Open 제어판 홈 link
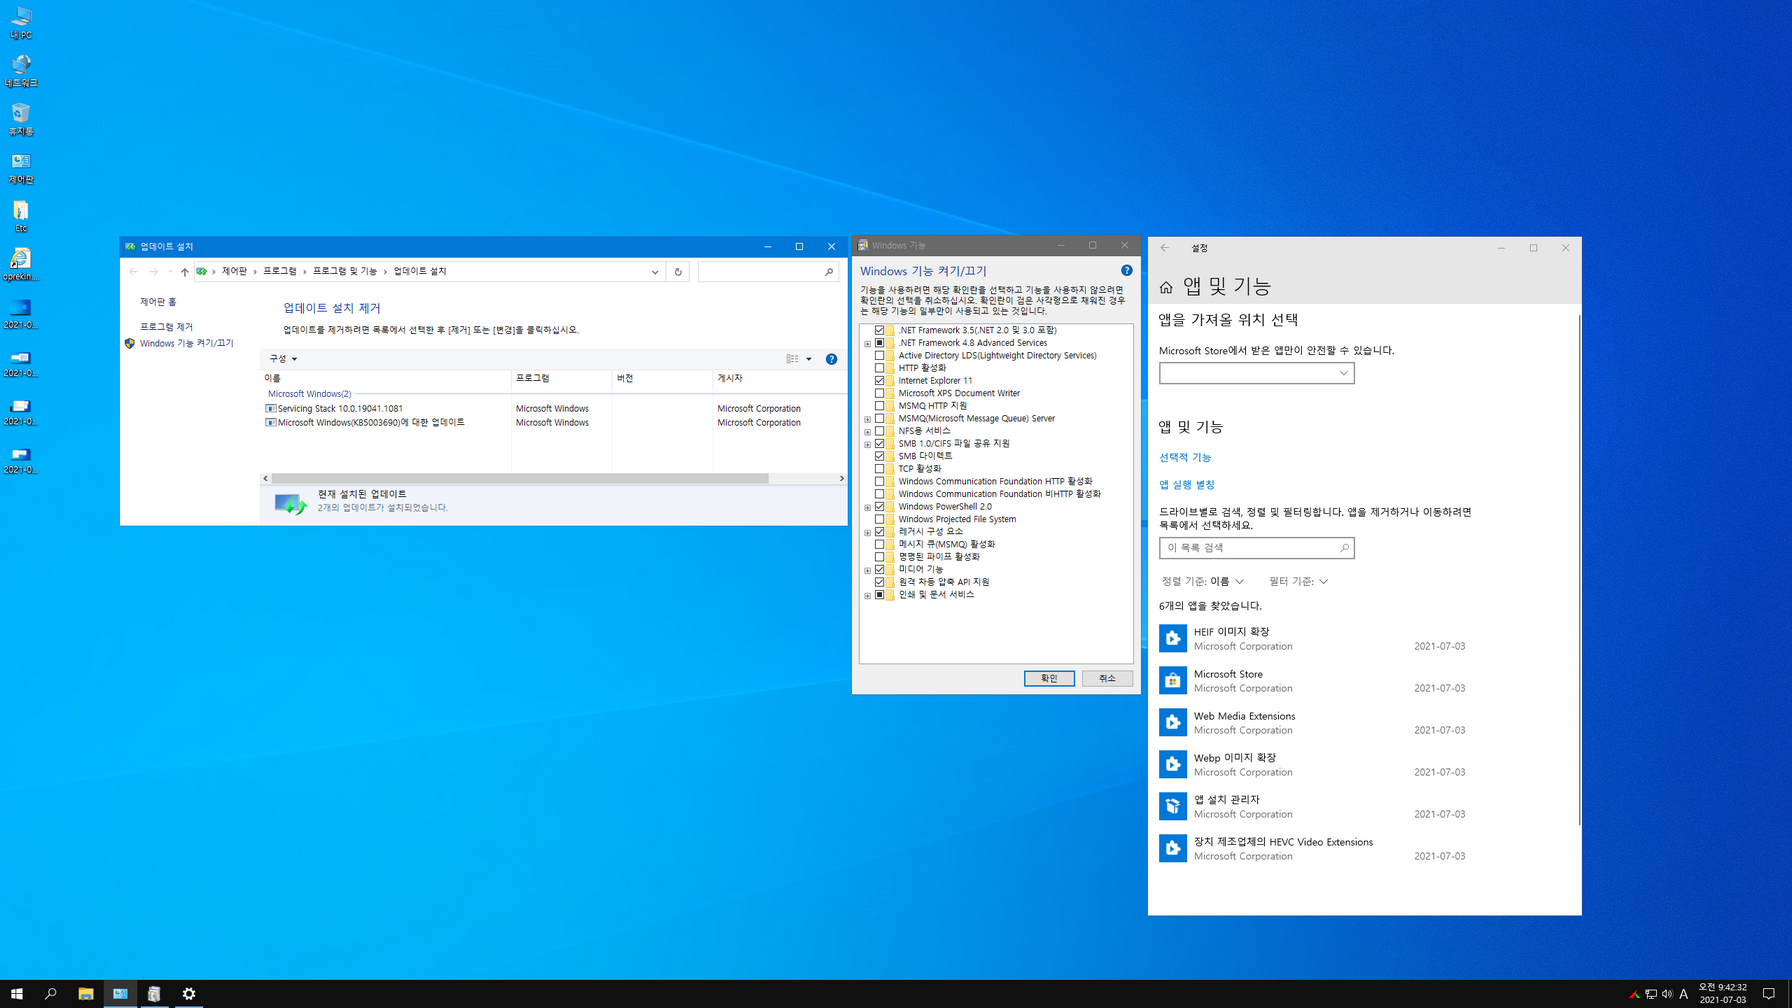This screenshot has height=1008, width=1792. pyautogui.click(x=158, y=302)
